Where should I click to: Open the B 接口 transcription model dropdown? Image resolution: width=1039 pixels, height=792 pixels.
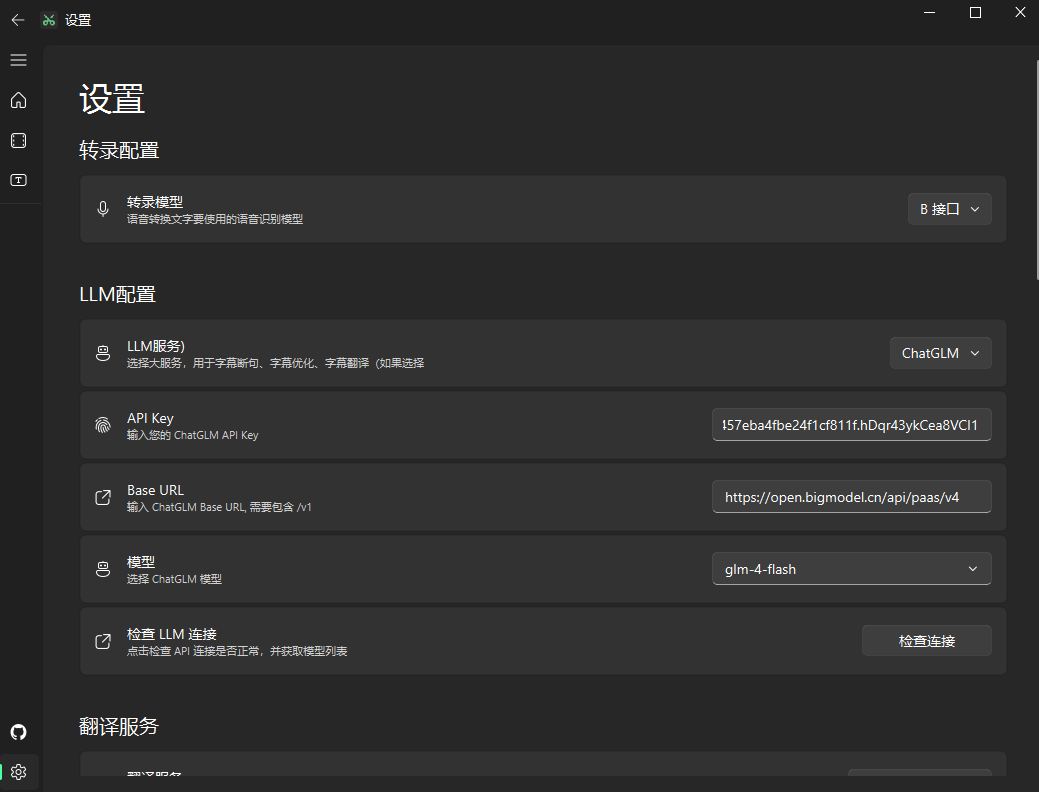948,209
